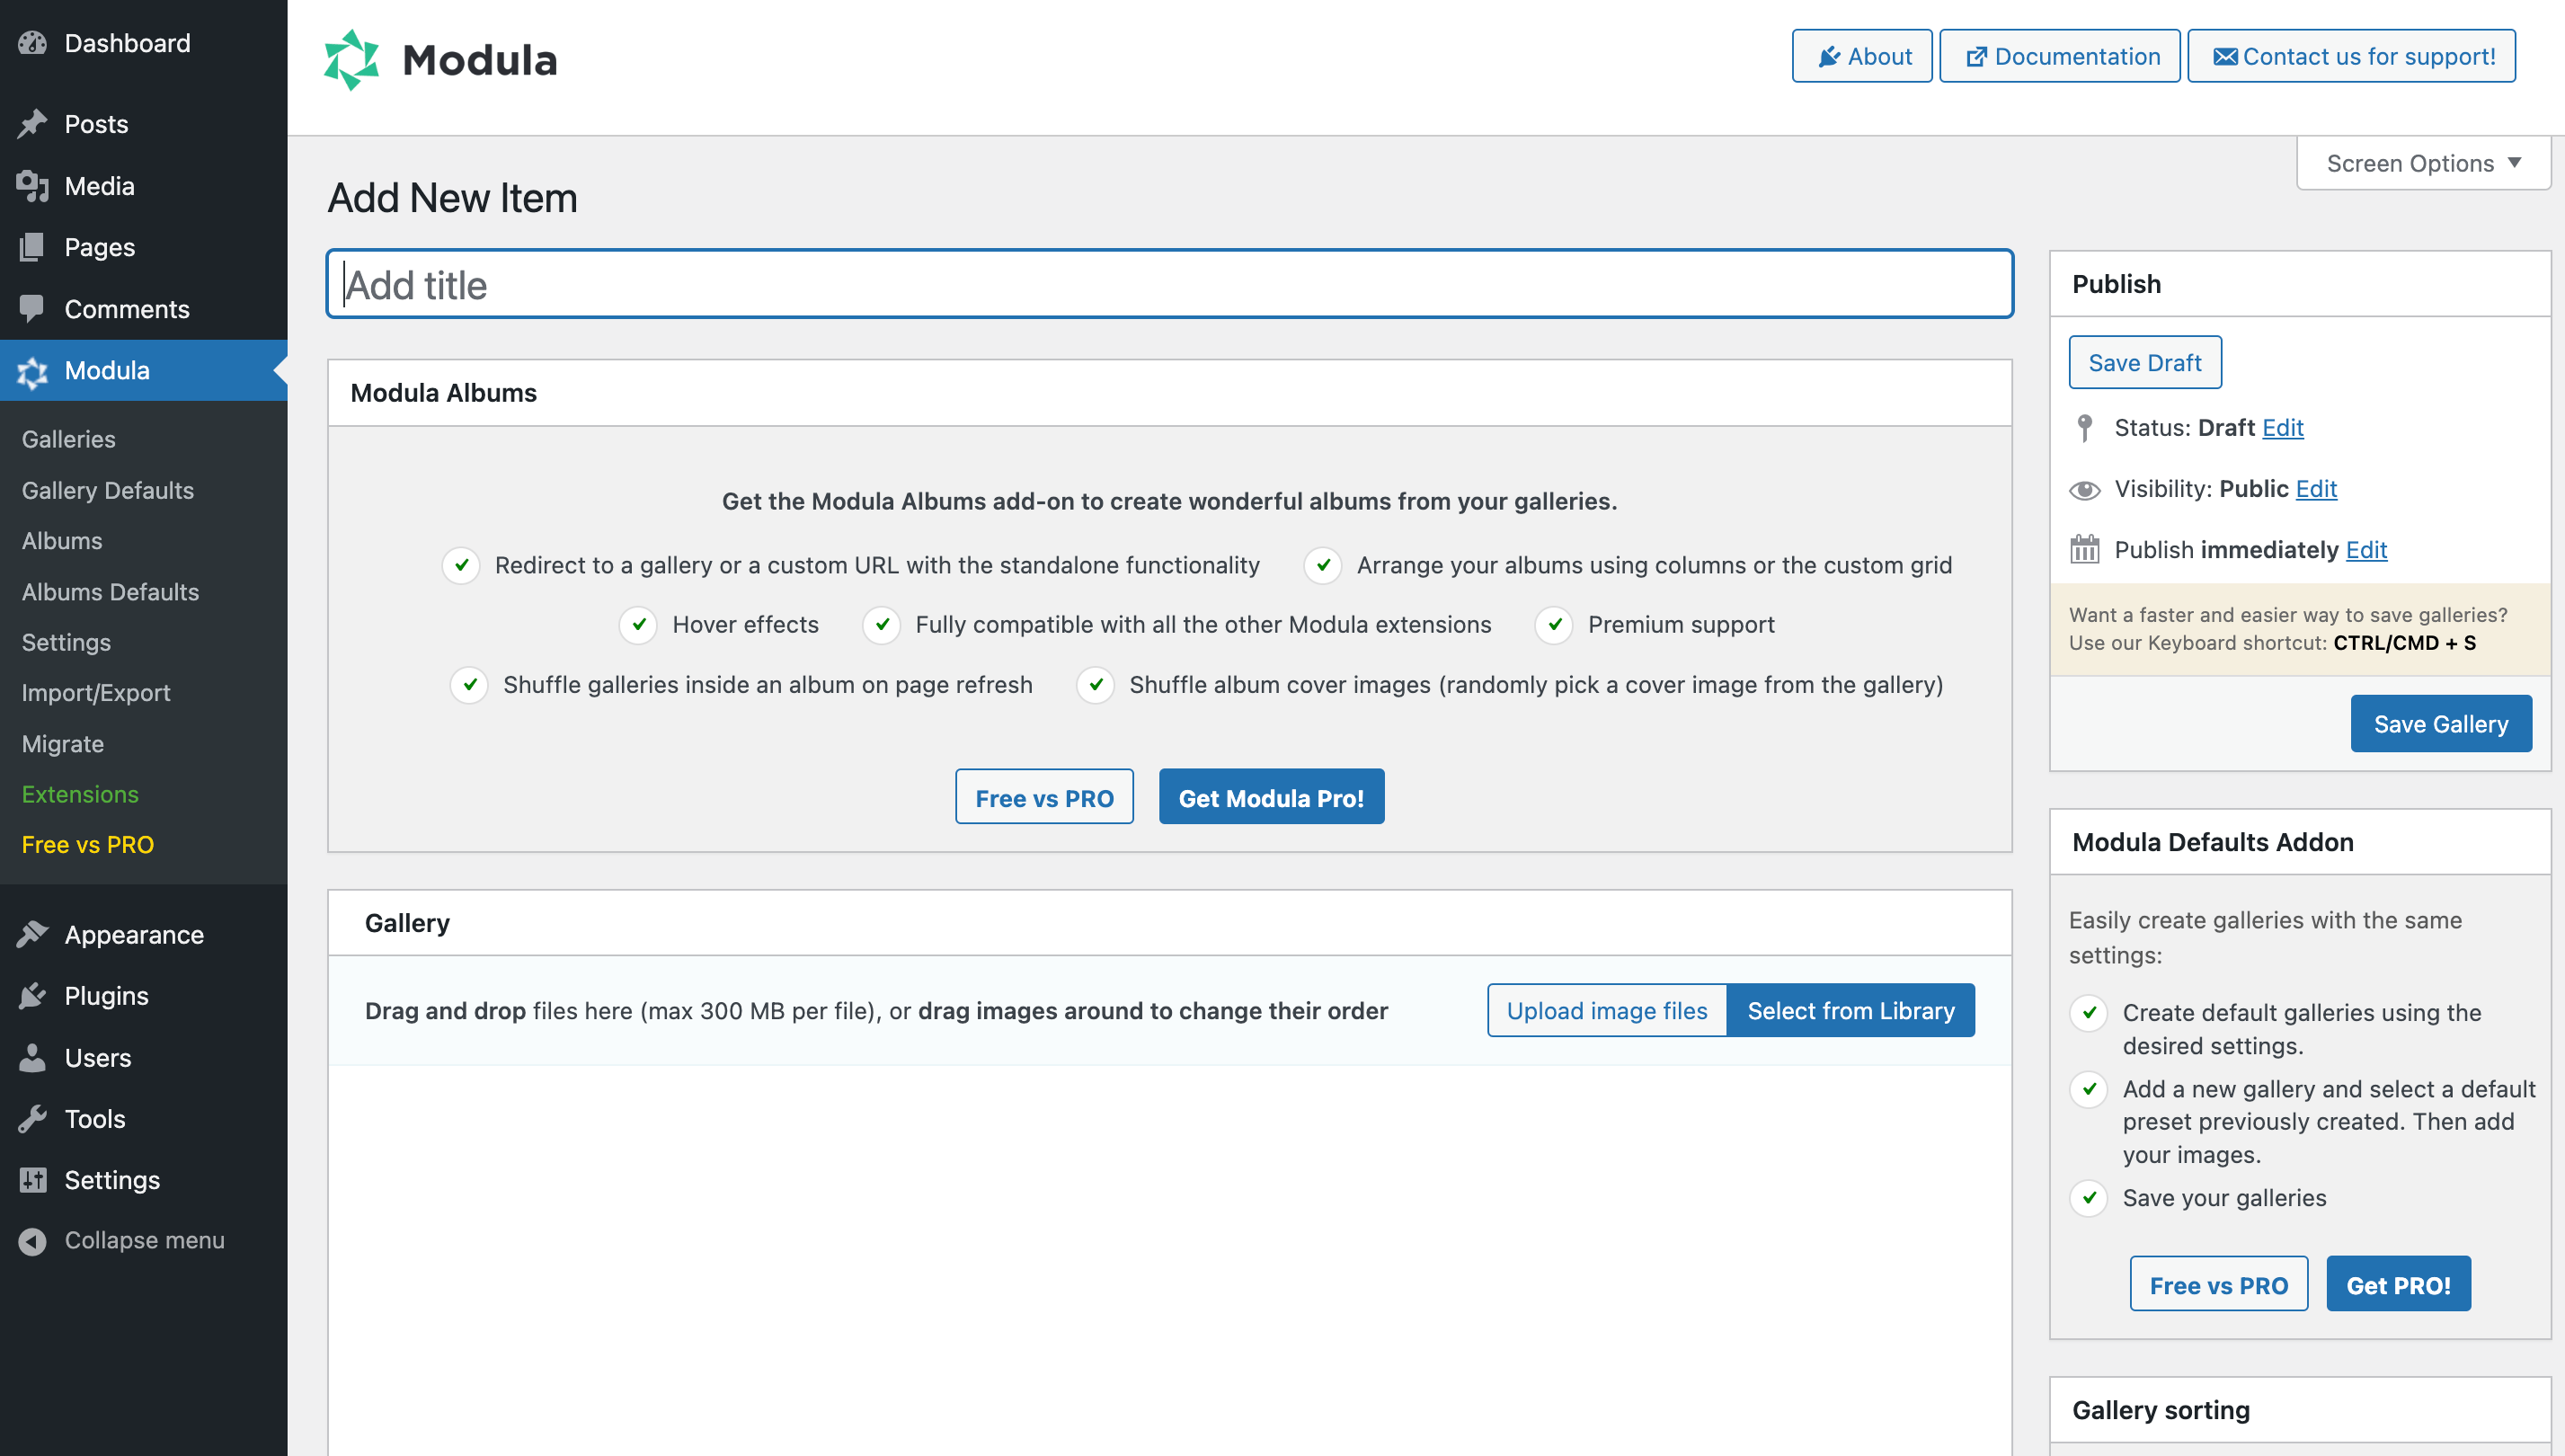Click the Posts pushpin icon
This screenshot has width=2565, height=1456.
coord(32,124)
